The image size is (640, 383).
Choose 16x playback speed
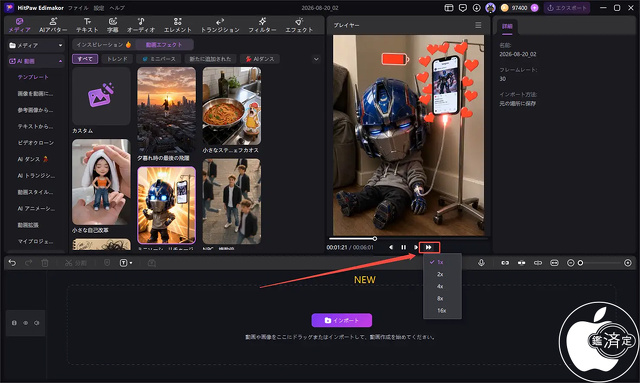pyautogui.click(x=442, y=311)
